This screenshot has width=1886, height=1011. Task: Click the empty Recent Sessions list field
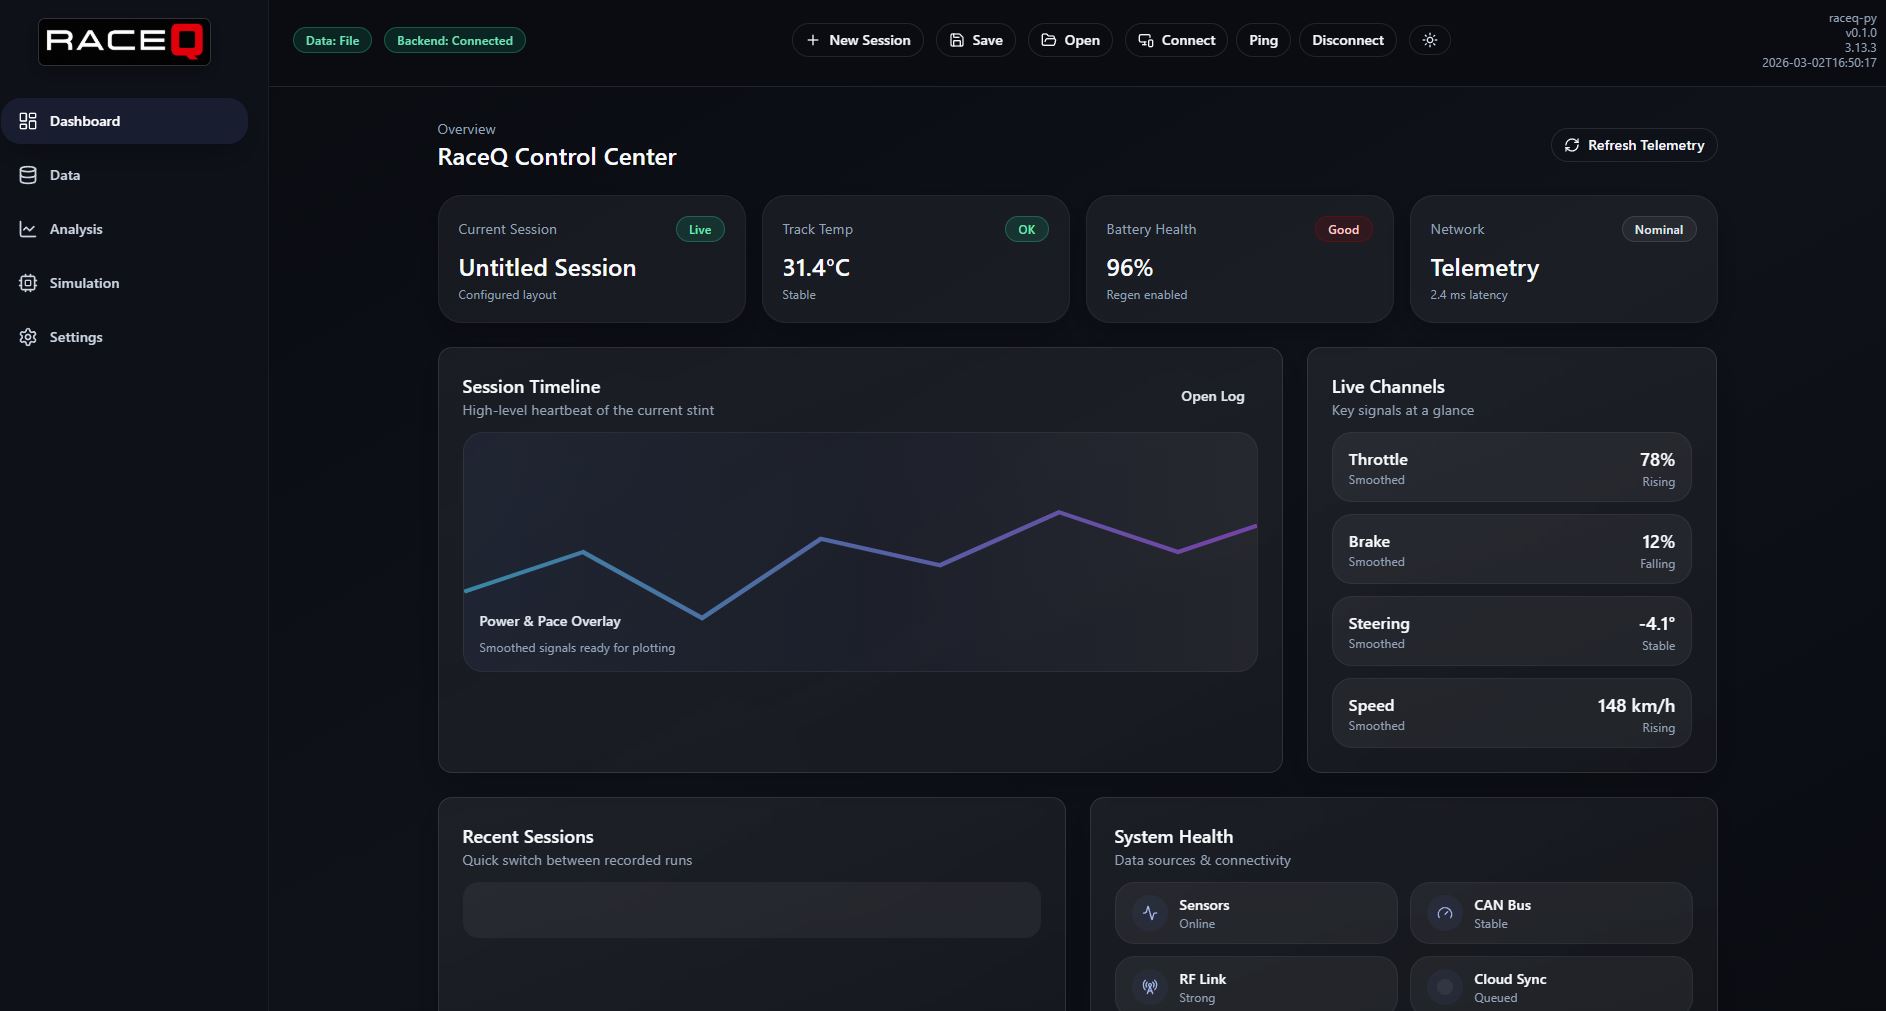(x=751, y=910)
